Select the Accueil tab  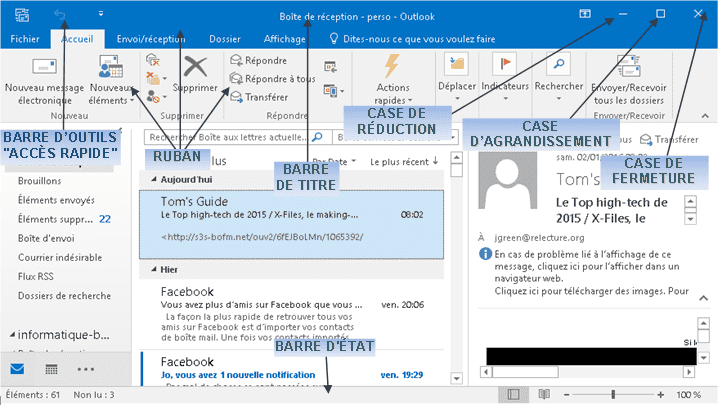(x=77, y=39)
